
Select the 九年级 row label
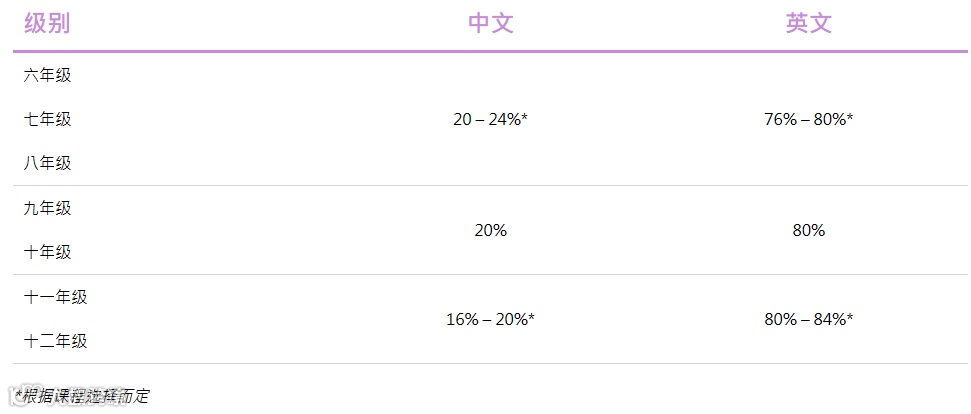coord(48,208)
